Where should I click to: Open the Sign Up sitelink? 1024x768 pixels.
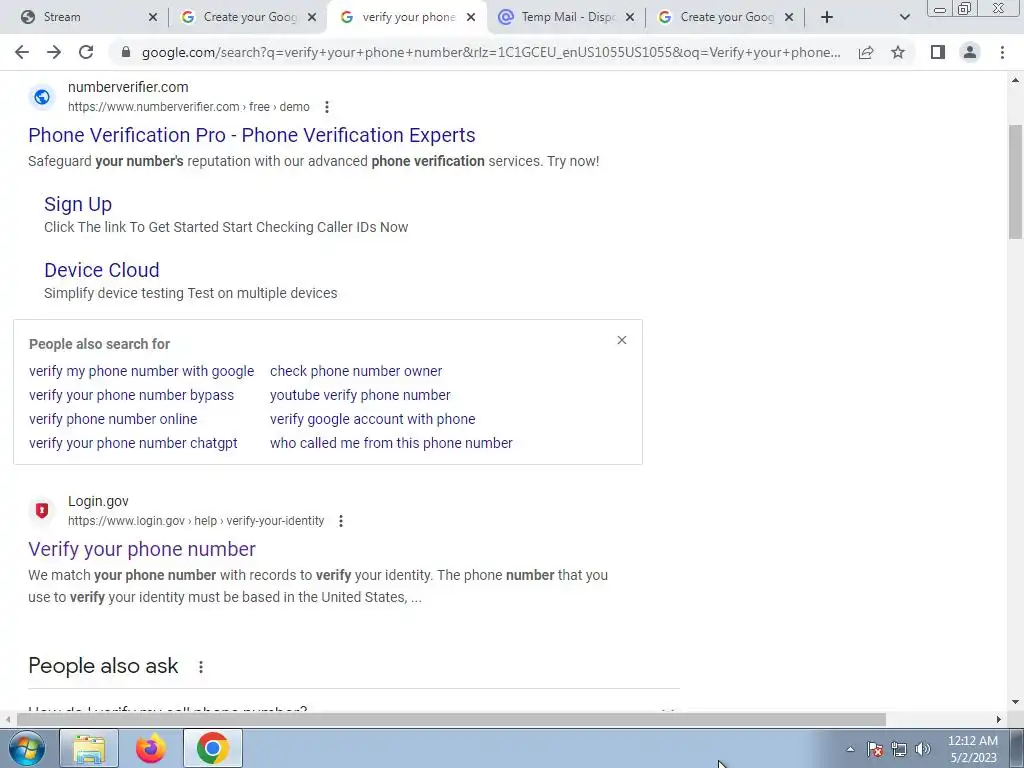coord(78,204)
